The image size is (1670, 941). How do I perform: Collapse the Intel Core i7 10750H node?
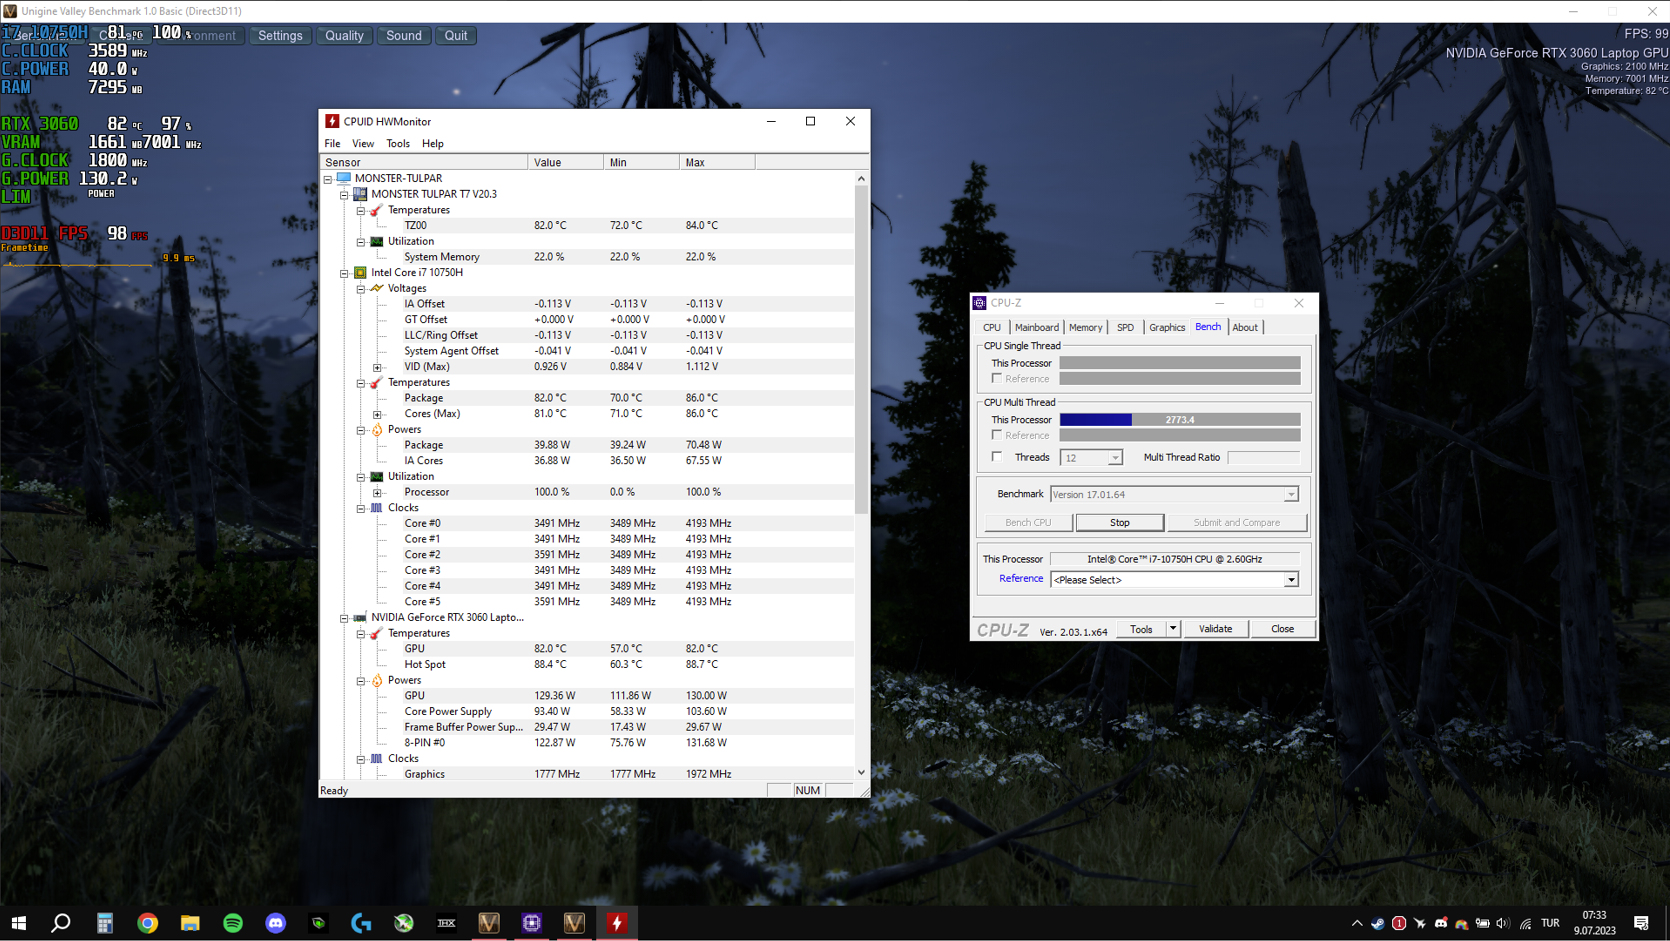344,273
